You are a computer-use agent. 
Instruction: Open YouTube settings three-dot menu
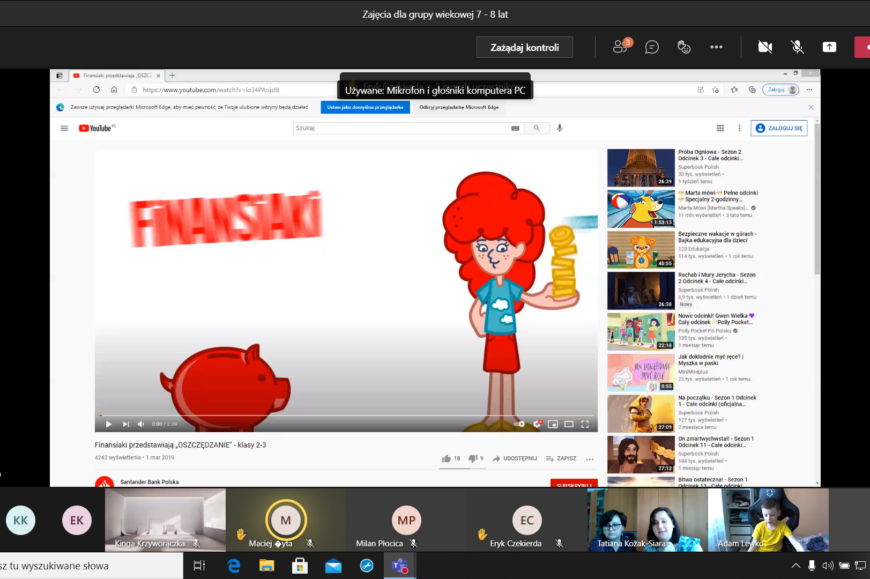[739, 128]
